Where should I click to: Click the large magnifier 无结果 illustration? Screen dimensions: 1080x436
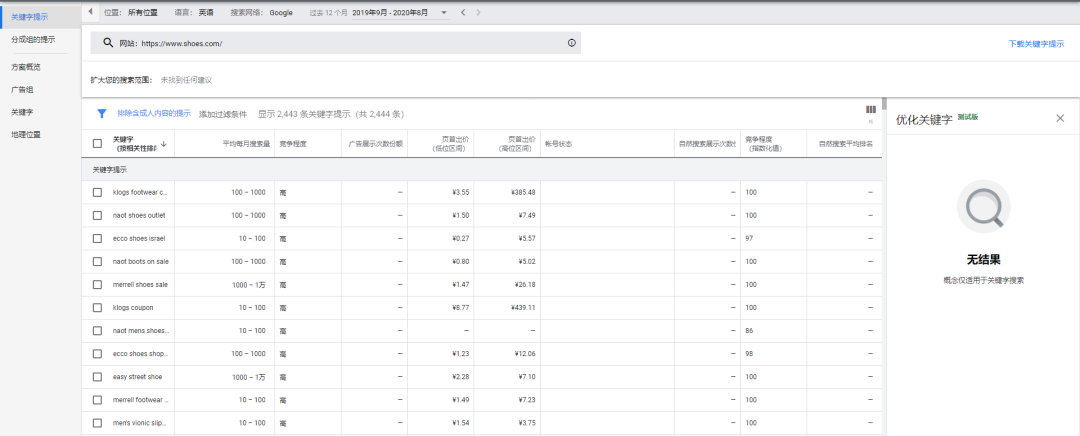click(984, 206)
